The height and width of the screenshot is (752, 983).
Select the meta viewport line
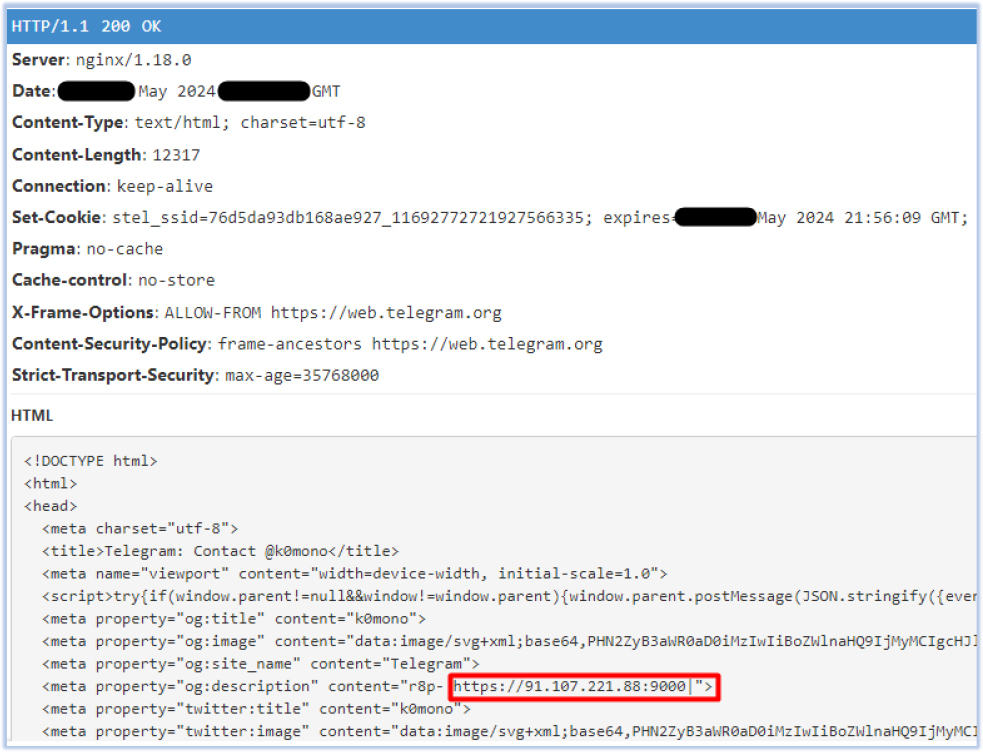354,574
